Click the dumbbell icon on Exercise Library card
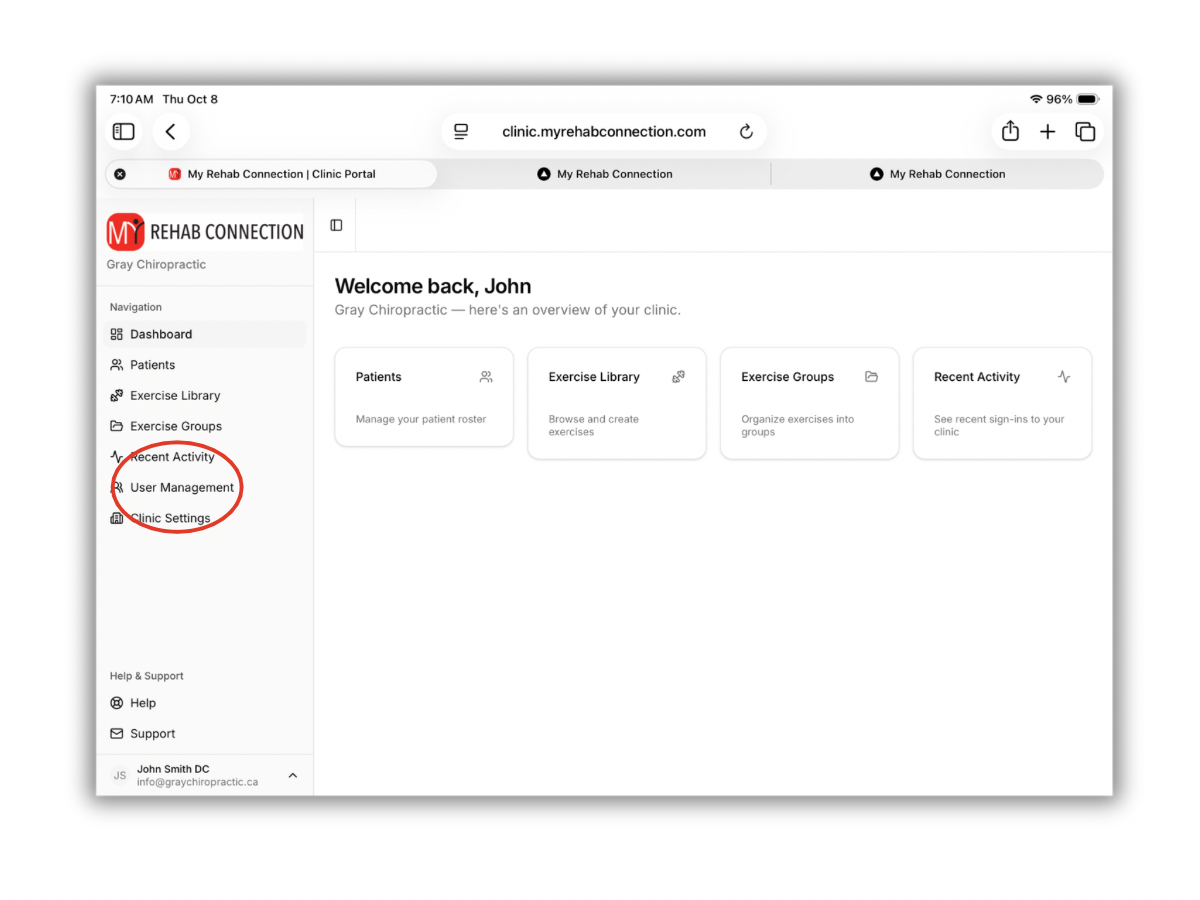The image size is (1200, 900). (678, 377)
